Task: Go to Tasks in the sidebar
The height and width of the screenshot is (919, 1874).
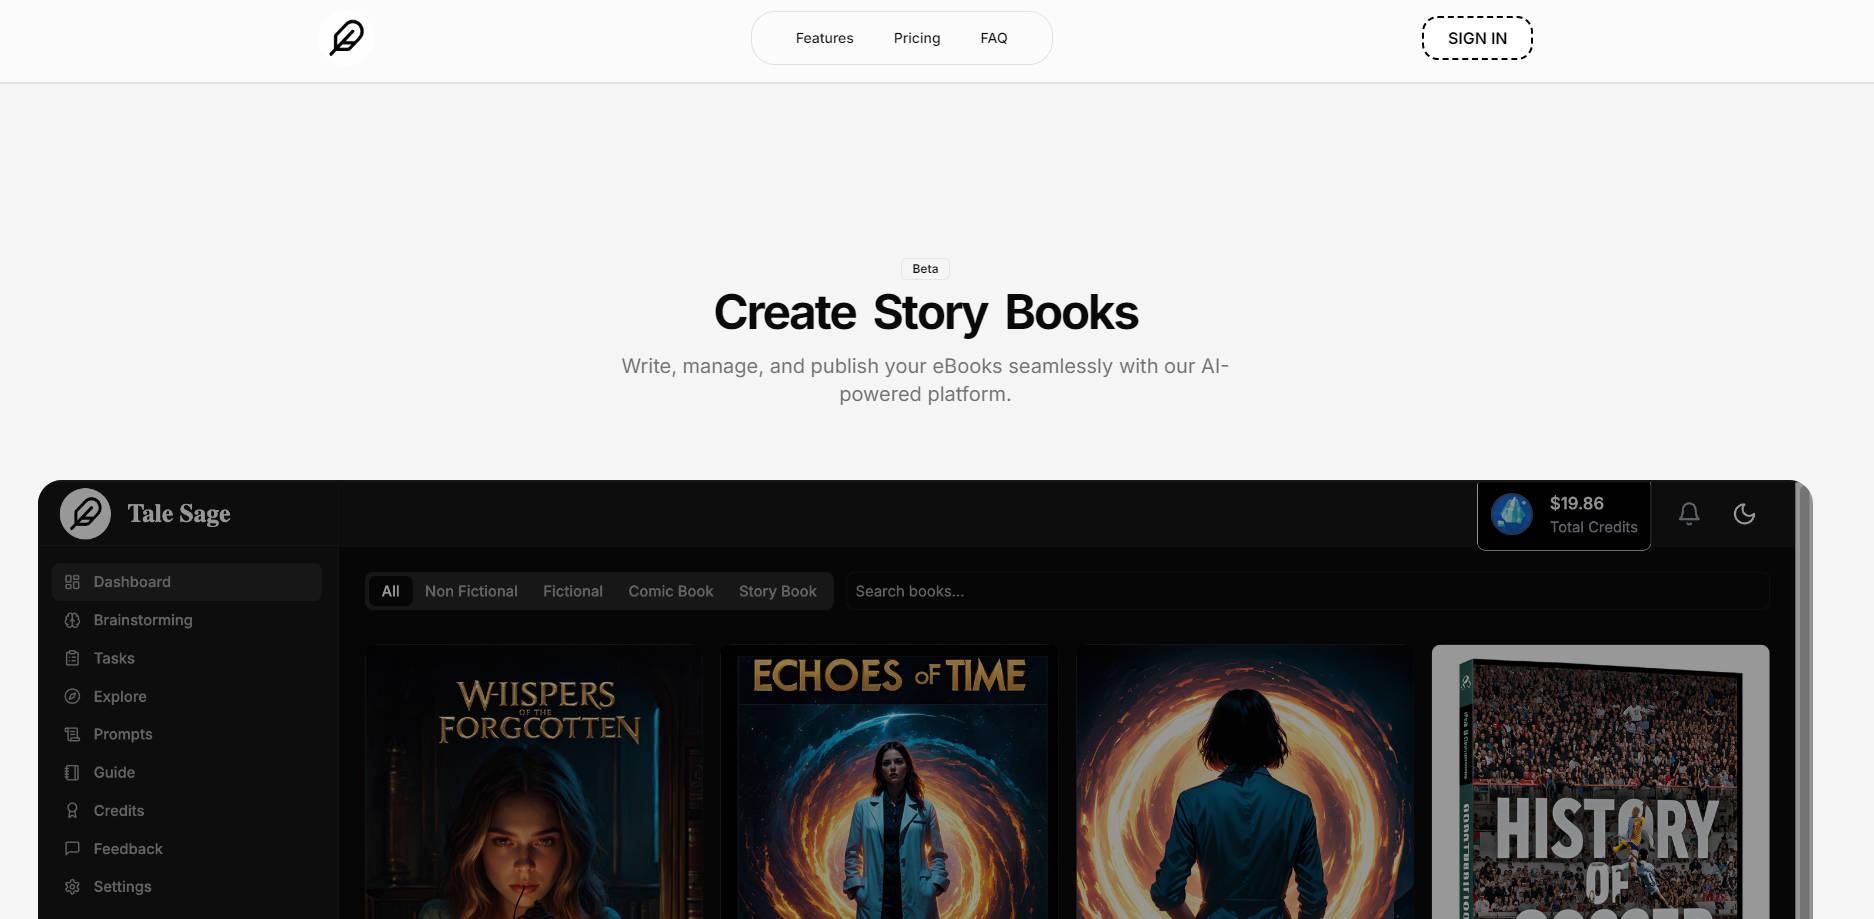Action: coord(113,658)
